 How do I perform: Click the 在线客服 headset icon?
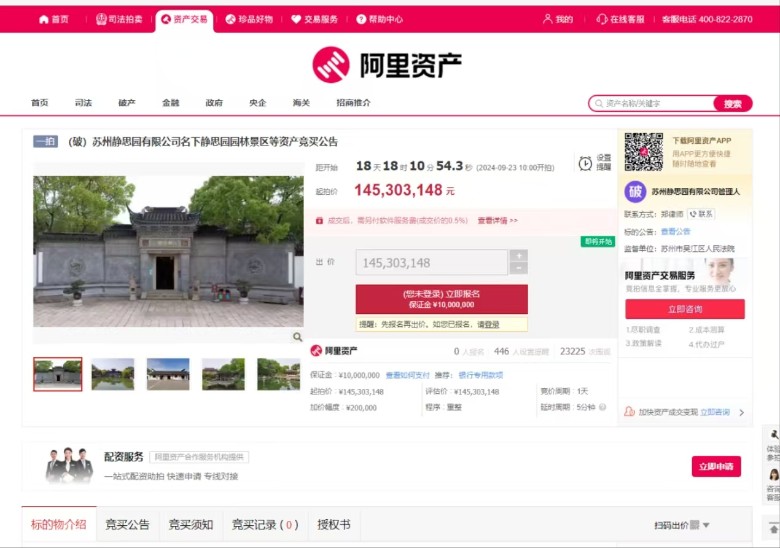(x=602, y=19)
